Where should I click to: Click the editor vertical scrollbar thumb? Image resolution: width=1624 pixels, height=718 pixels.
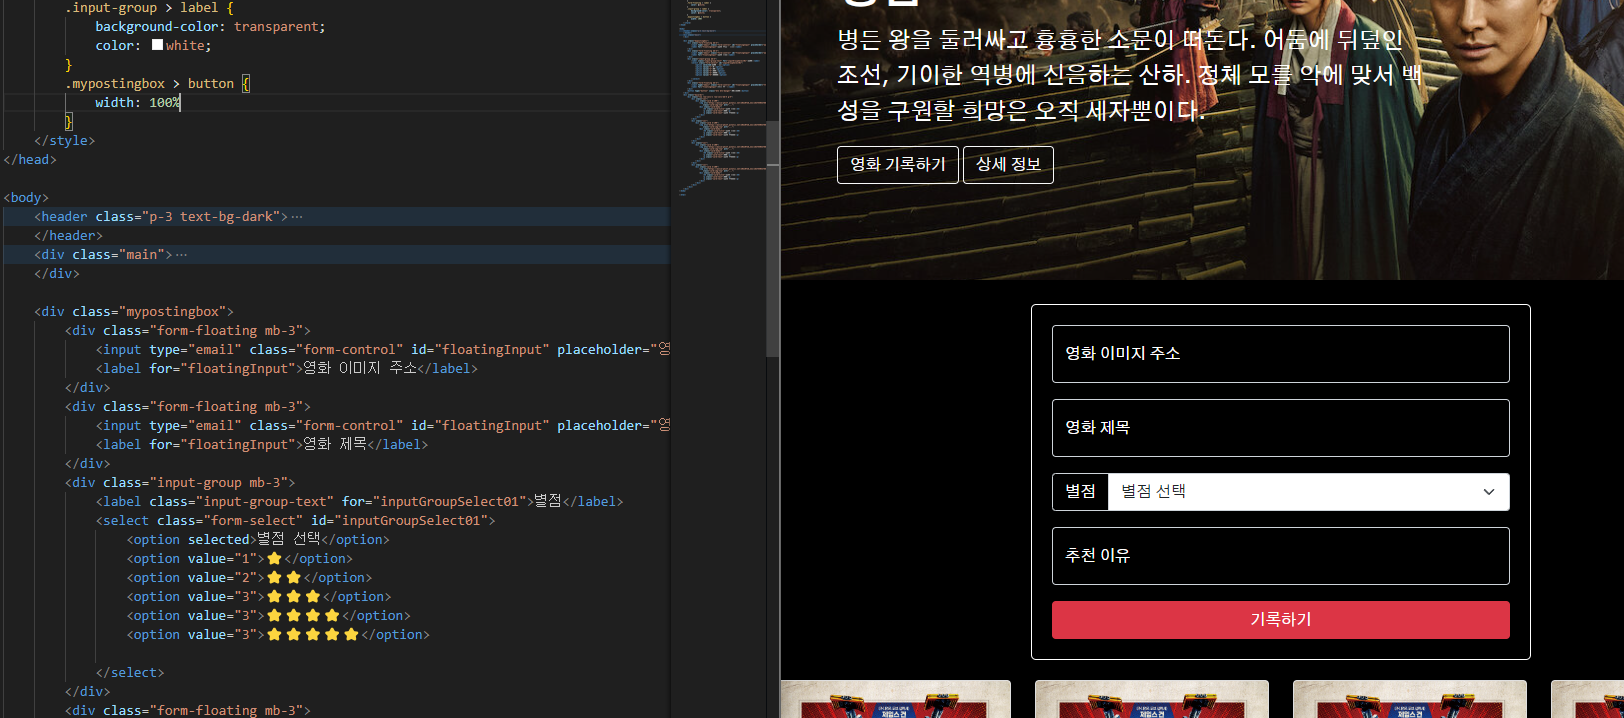click(773, 240)
